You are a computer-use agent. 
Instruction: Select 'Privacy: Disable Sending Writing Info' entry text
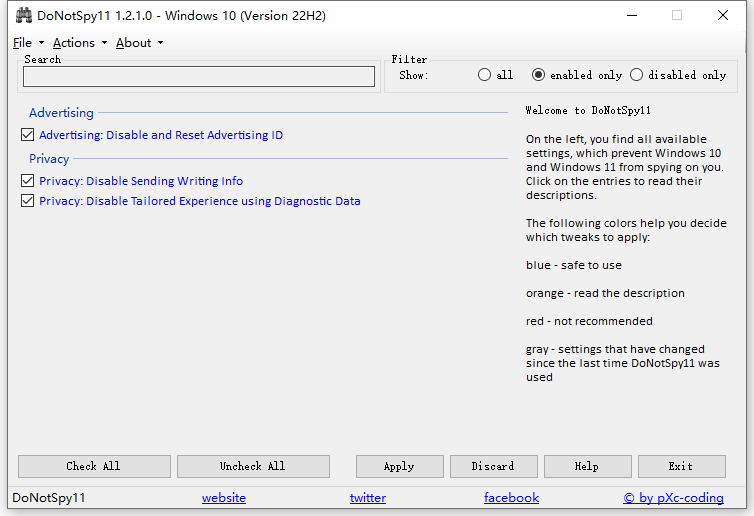coord(141,181)
